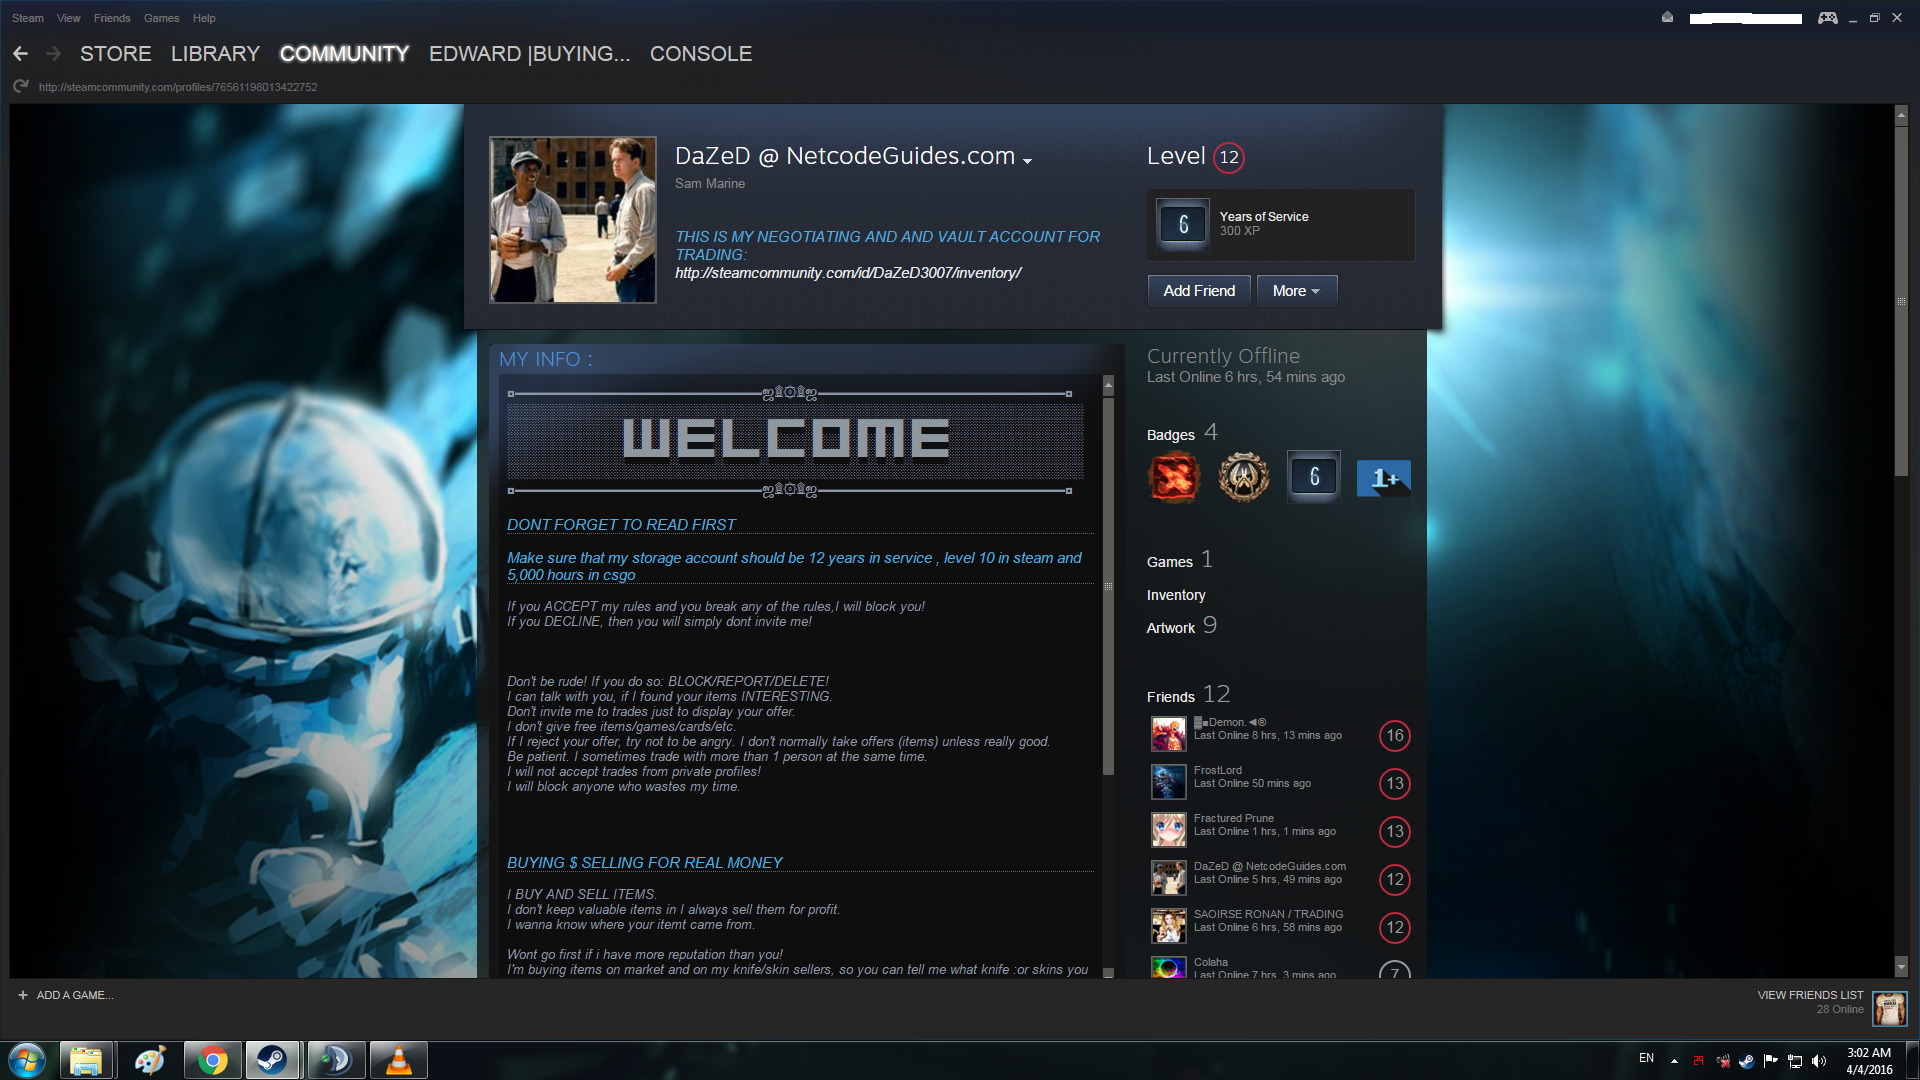Open Chrome from the taskbar
Screen dimensions: 1920x1080
(x=212, y=1060)
